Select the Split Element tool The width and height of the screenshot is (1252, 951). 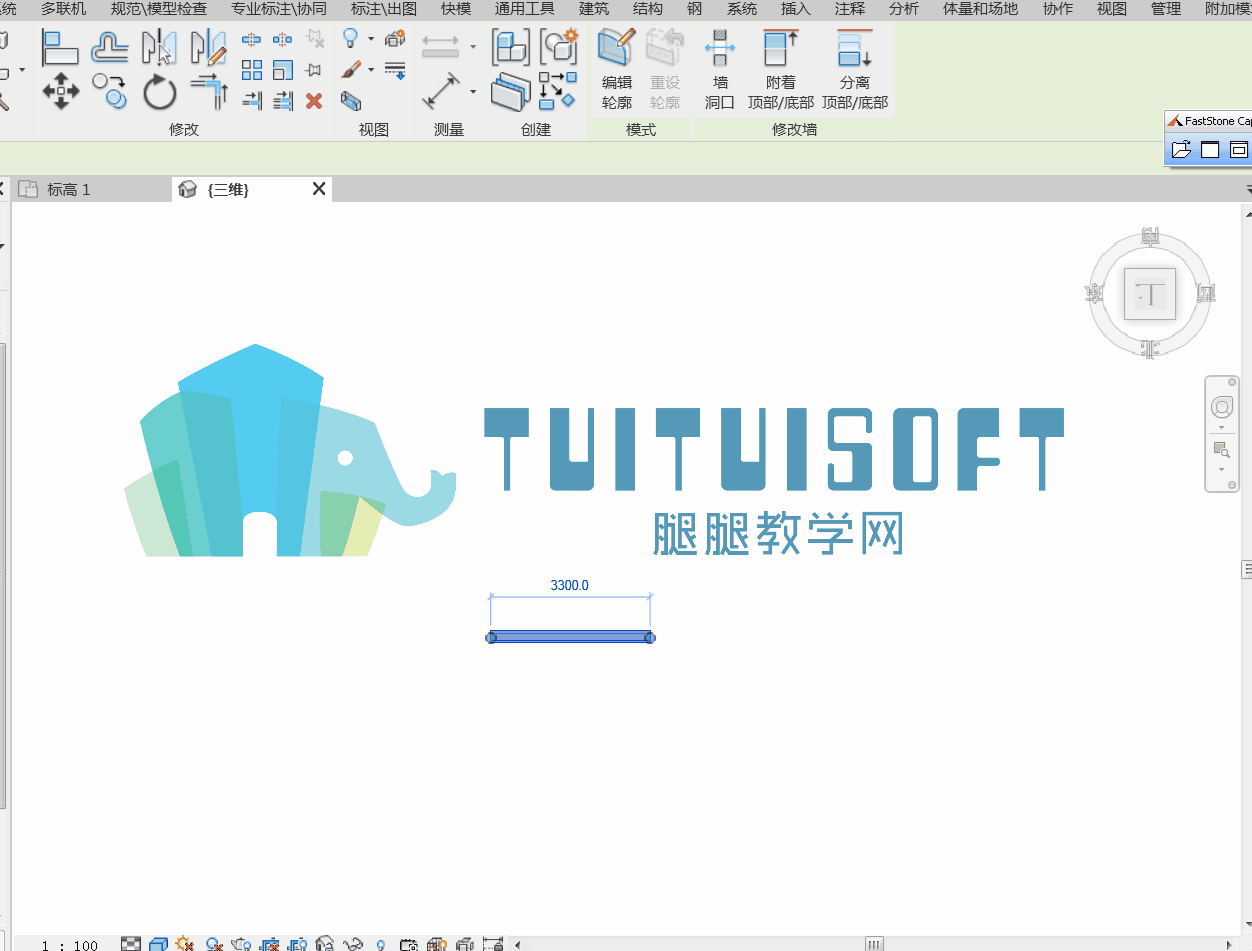pos(251,40)
